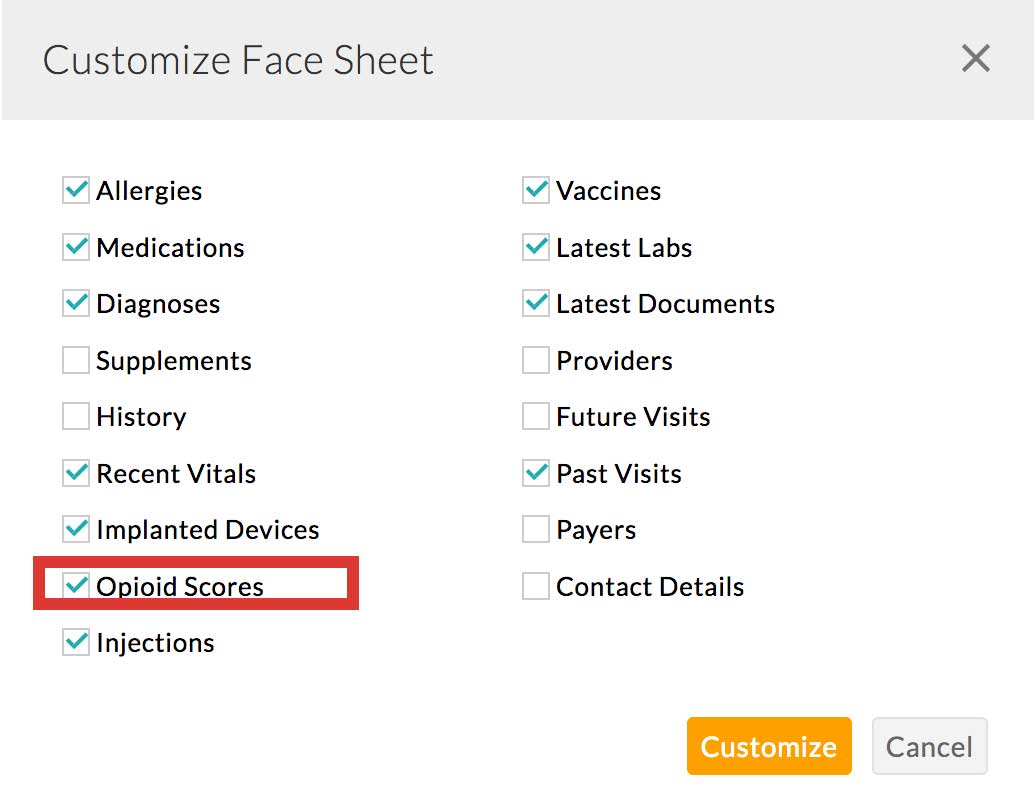Uncheck Latest Labs

(x=536, y=247)
